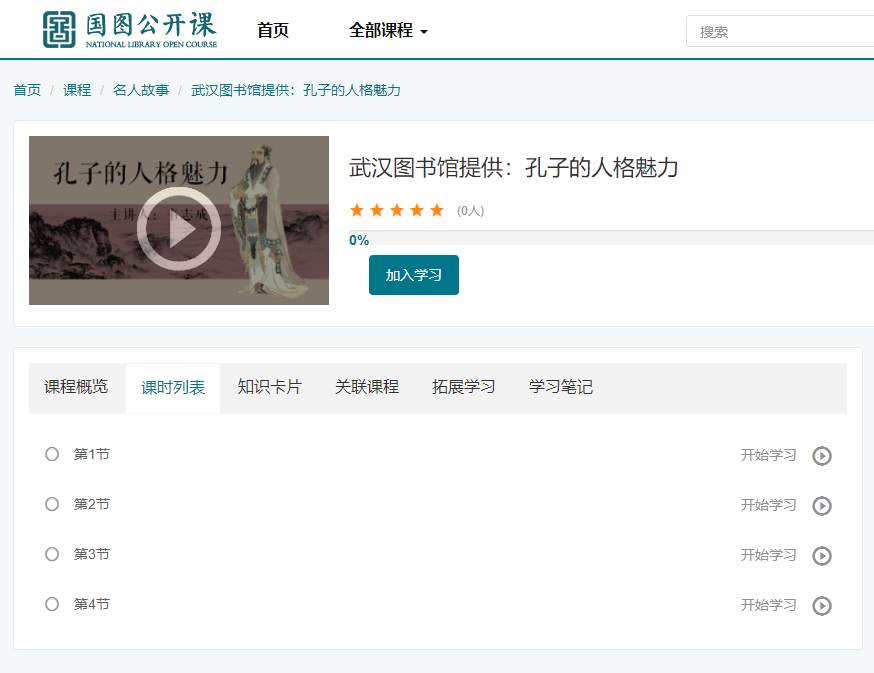Open the 第4节 lesson title
This screenshot has width=874, height=673.
pos(92,604)
